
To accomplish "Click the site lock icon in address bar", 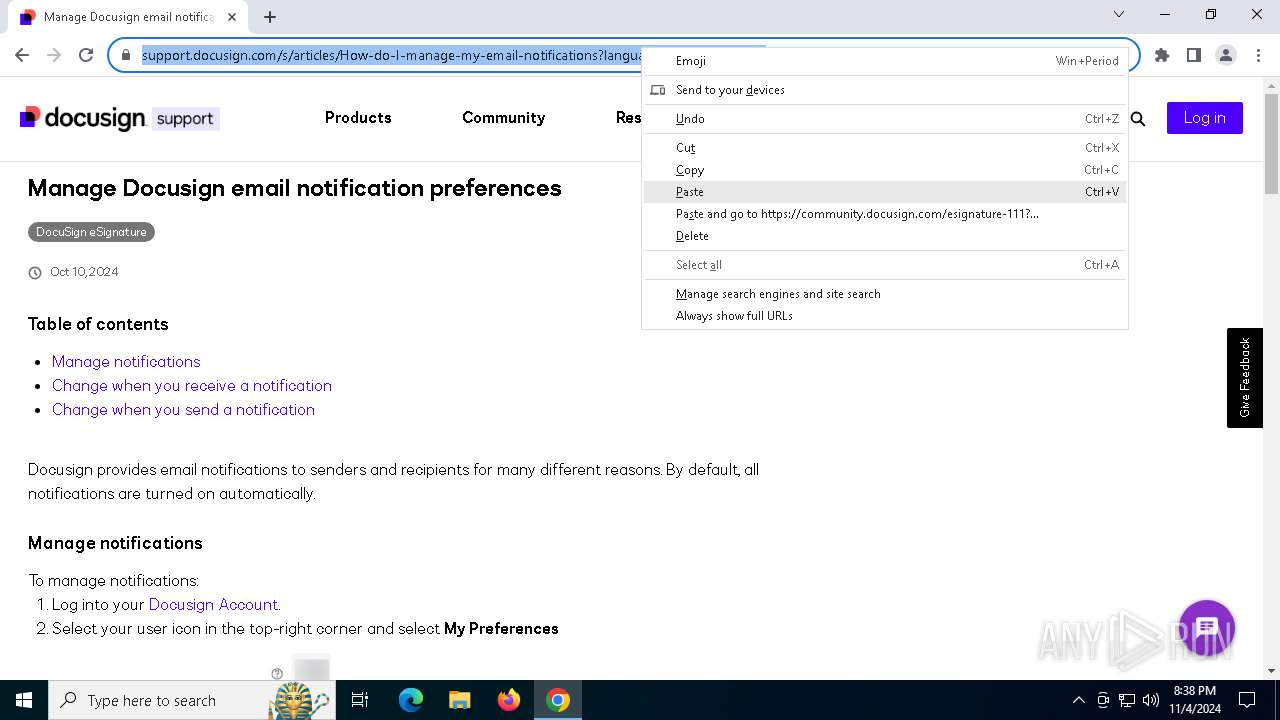I will click(126, 55).
